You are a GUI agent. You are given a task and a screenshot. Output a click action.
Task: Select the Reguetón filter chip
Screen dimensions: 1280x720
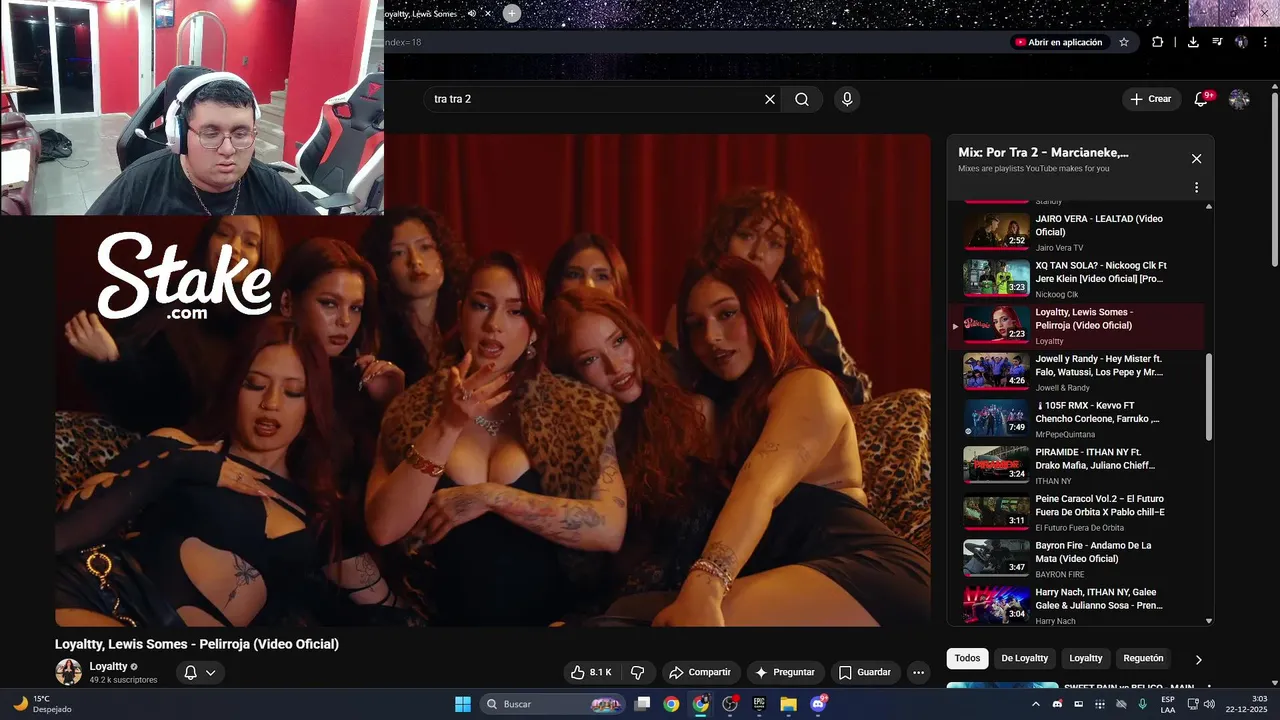[1144, 658]
